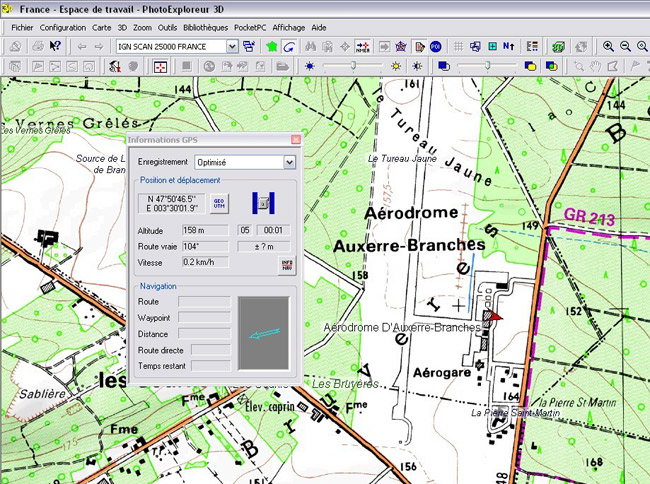Click the document with arrow icon
This screenshot has width=650, height=484.
tap(419, 46)
